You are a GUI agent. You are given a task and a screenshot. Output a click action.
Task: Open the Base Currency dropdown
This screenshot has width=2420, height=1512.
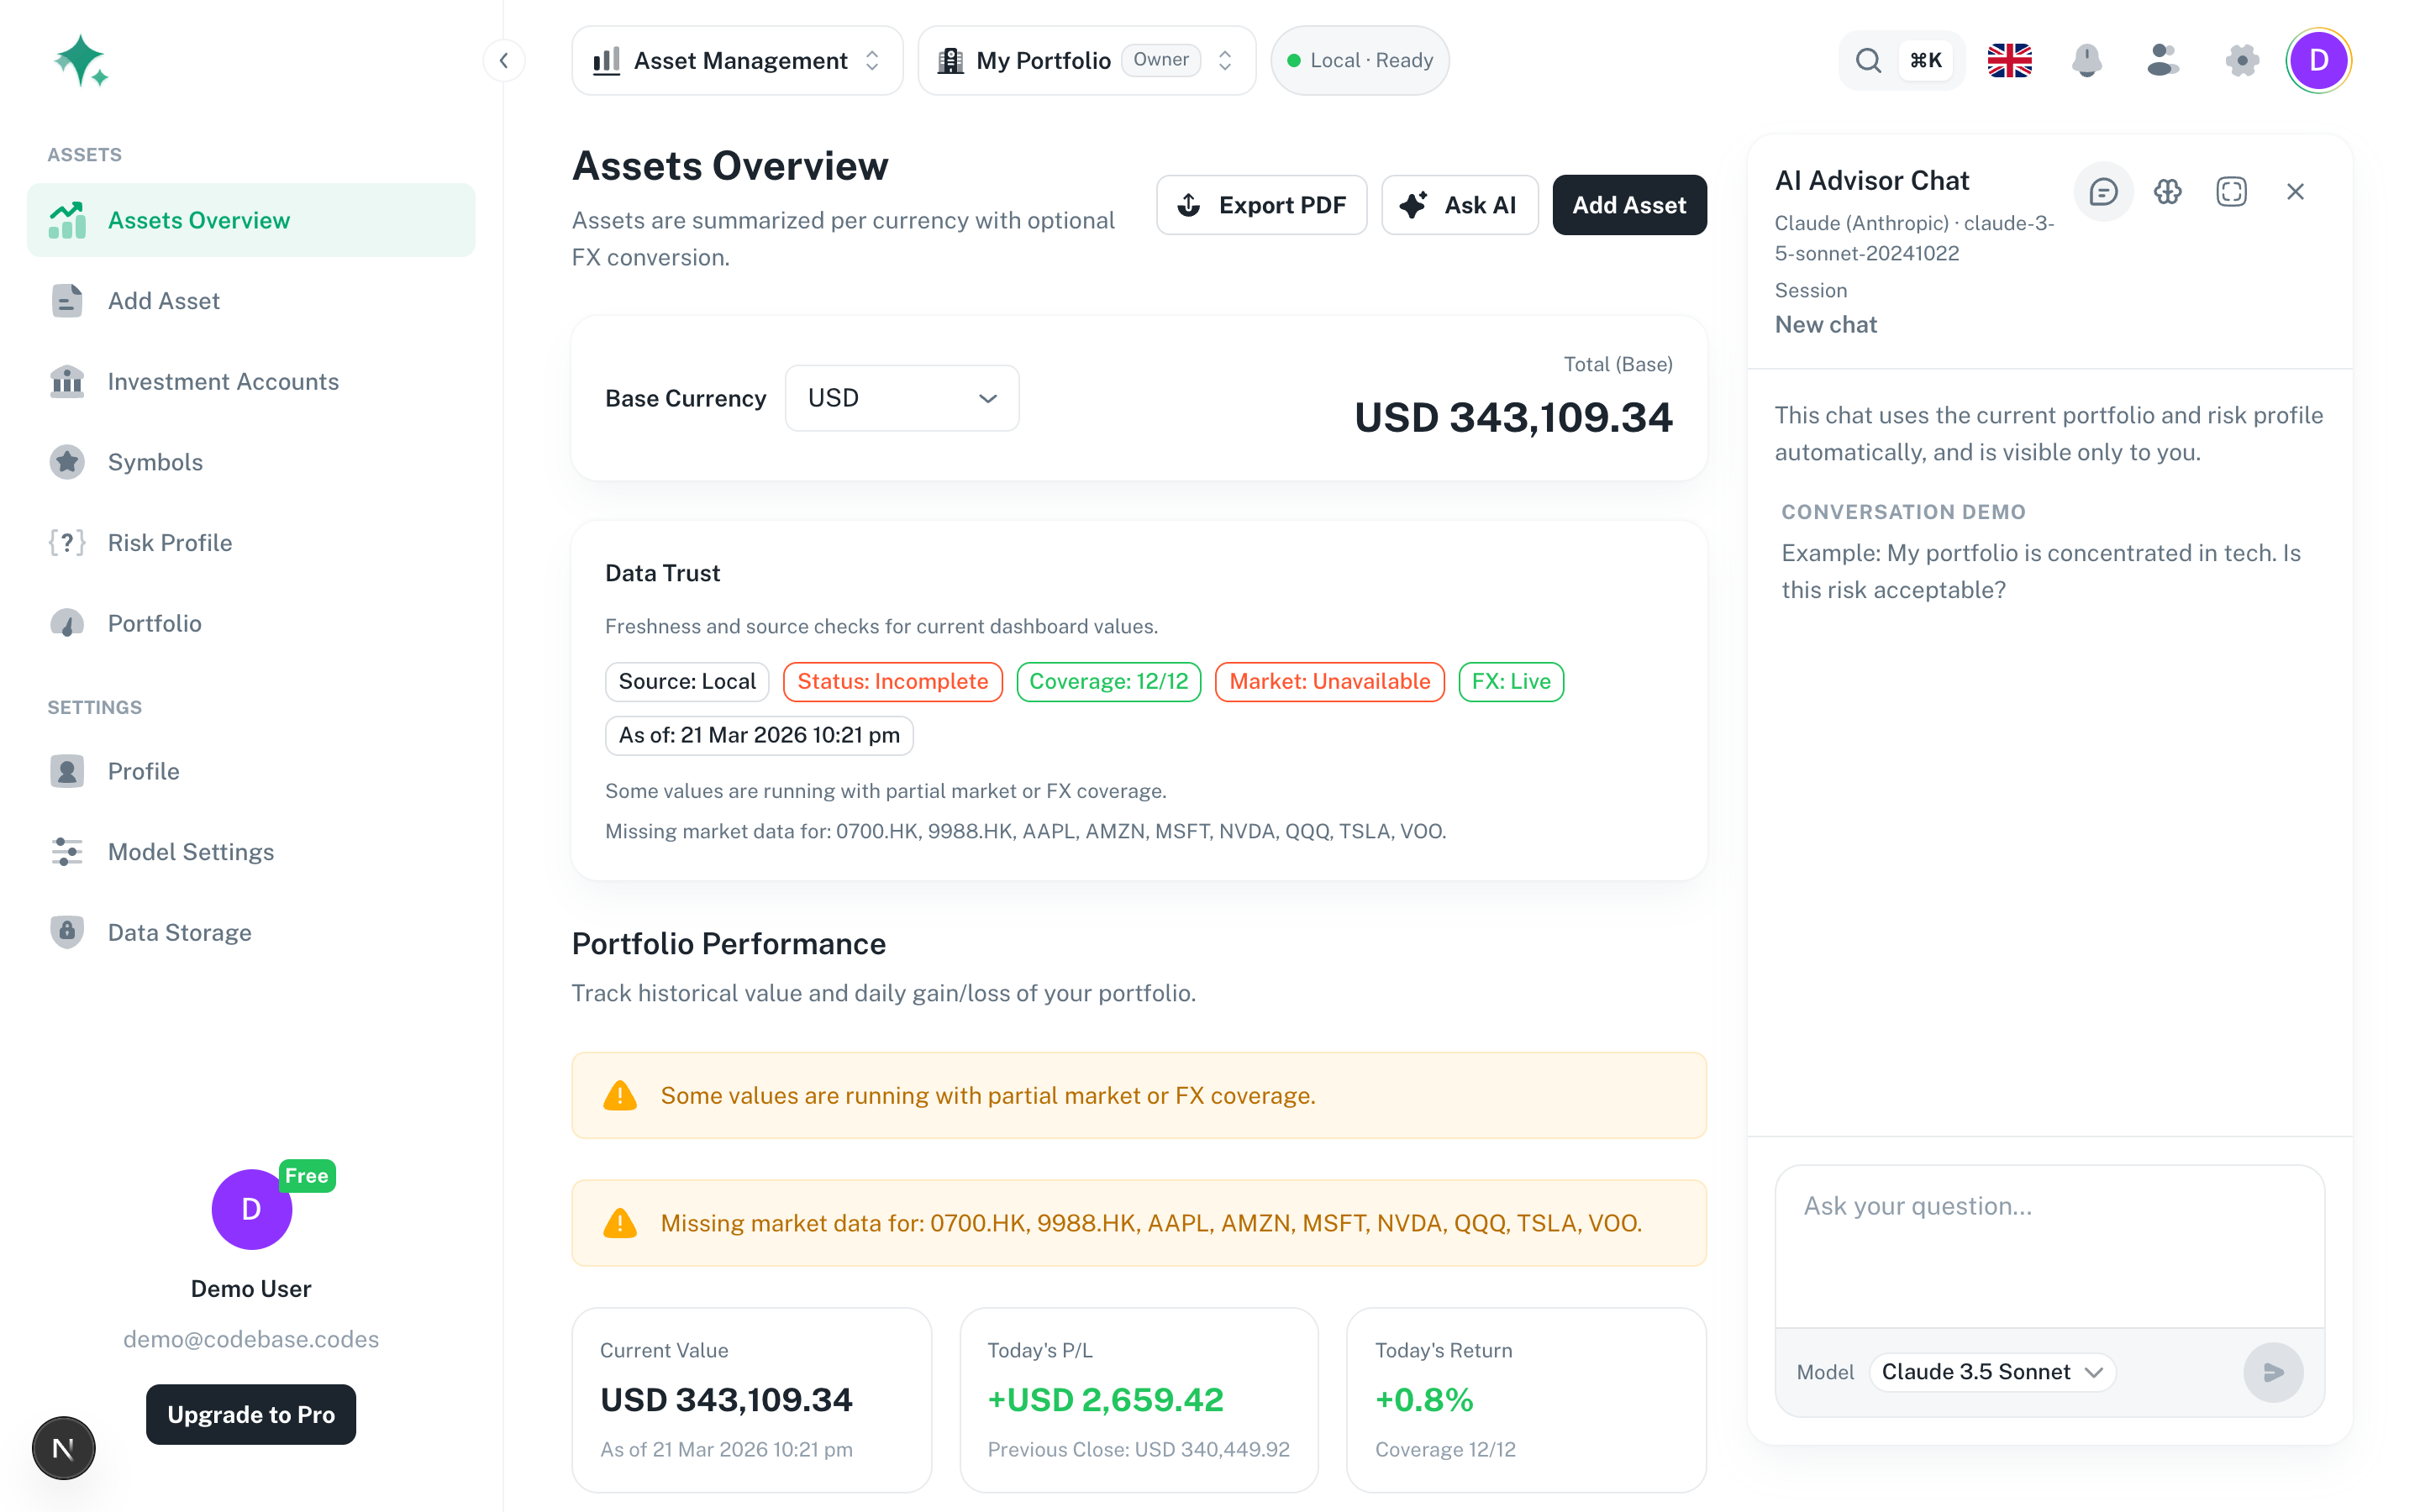point(901,397)
